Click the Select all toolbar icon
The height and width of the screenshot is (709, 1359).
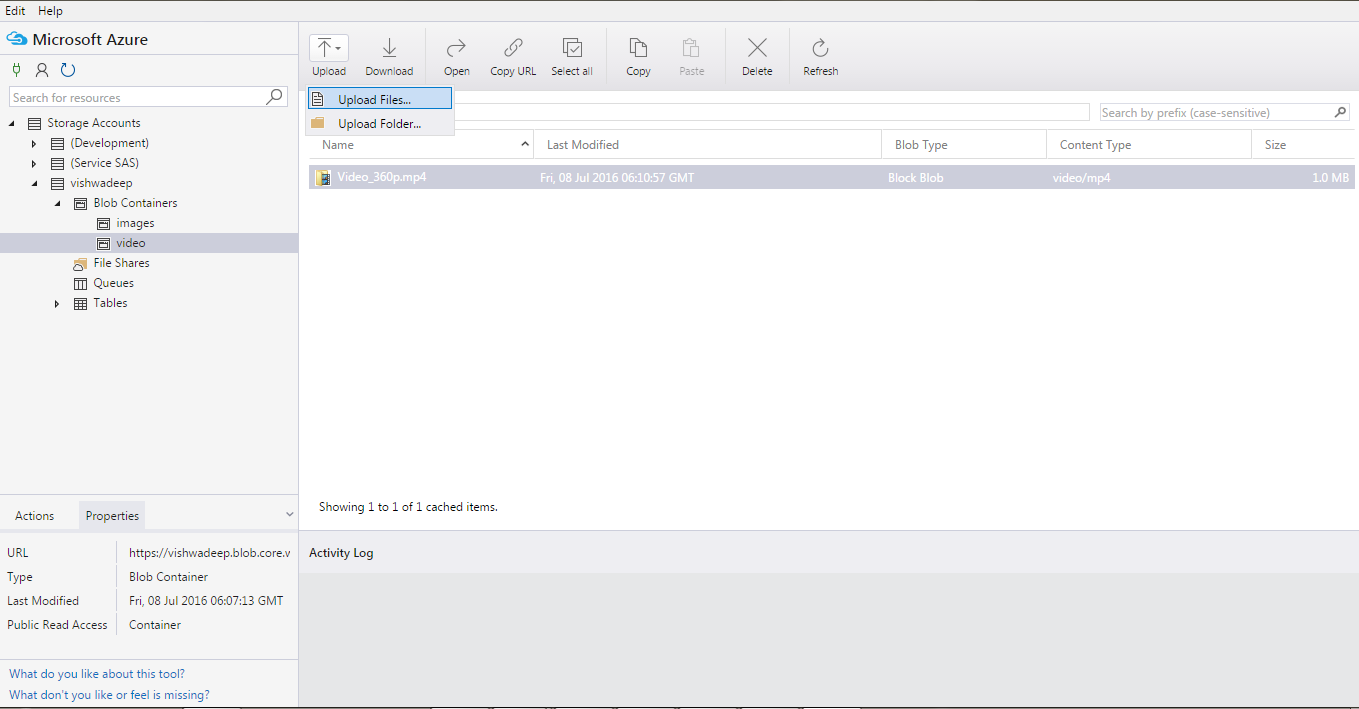point(572,48)
